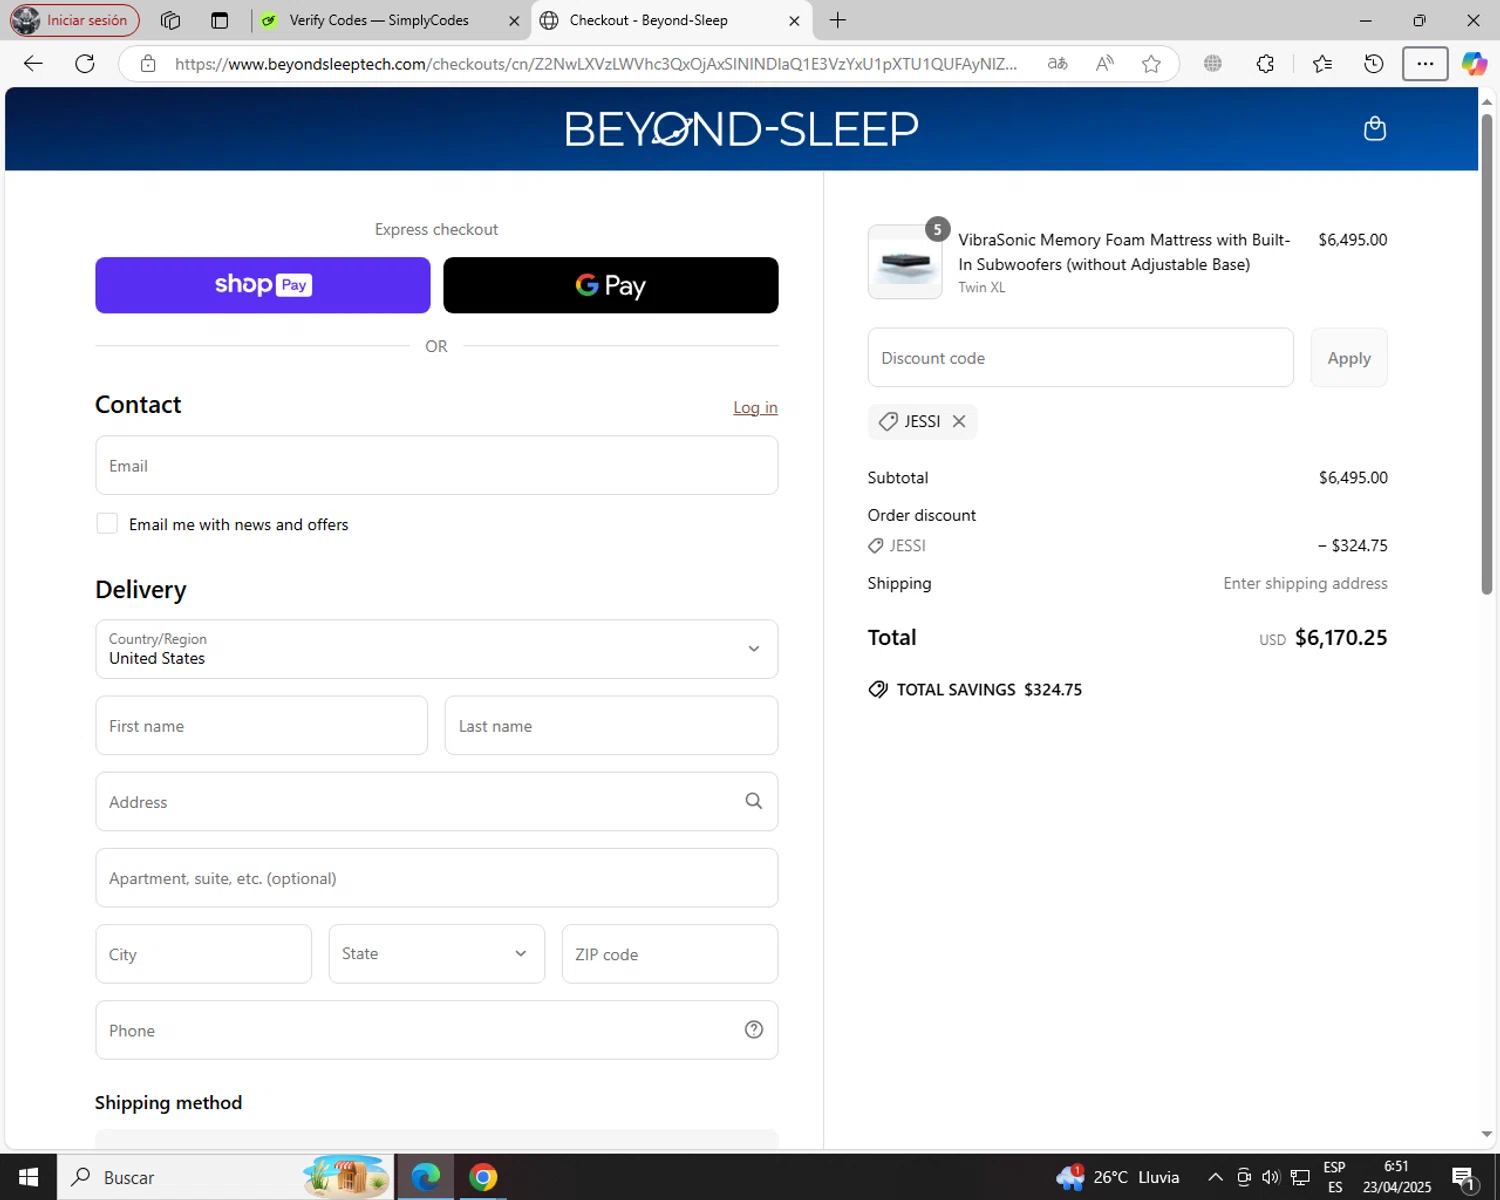Pay with Shop Pay express checkout
1500x1200 pixels.
coord(263,285)
